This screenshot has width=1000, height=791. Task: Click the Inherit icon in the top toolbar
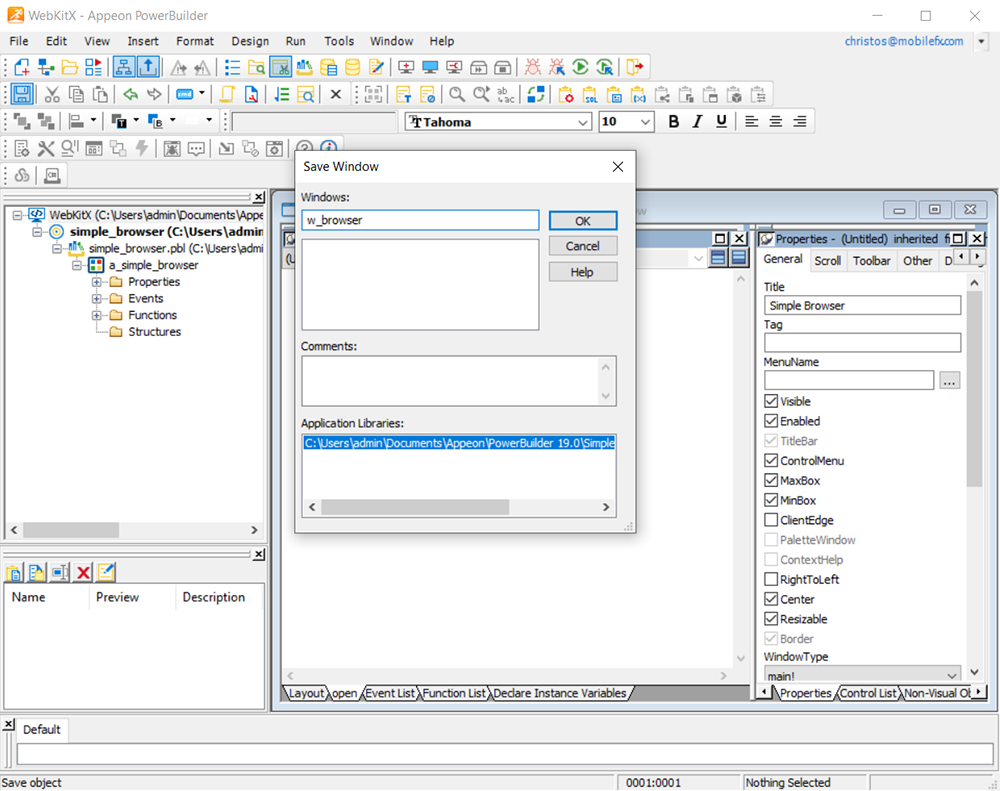coord(46,67)
